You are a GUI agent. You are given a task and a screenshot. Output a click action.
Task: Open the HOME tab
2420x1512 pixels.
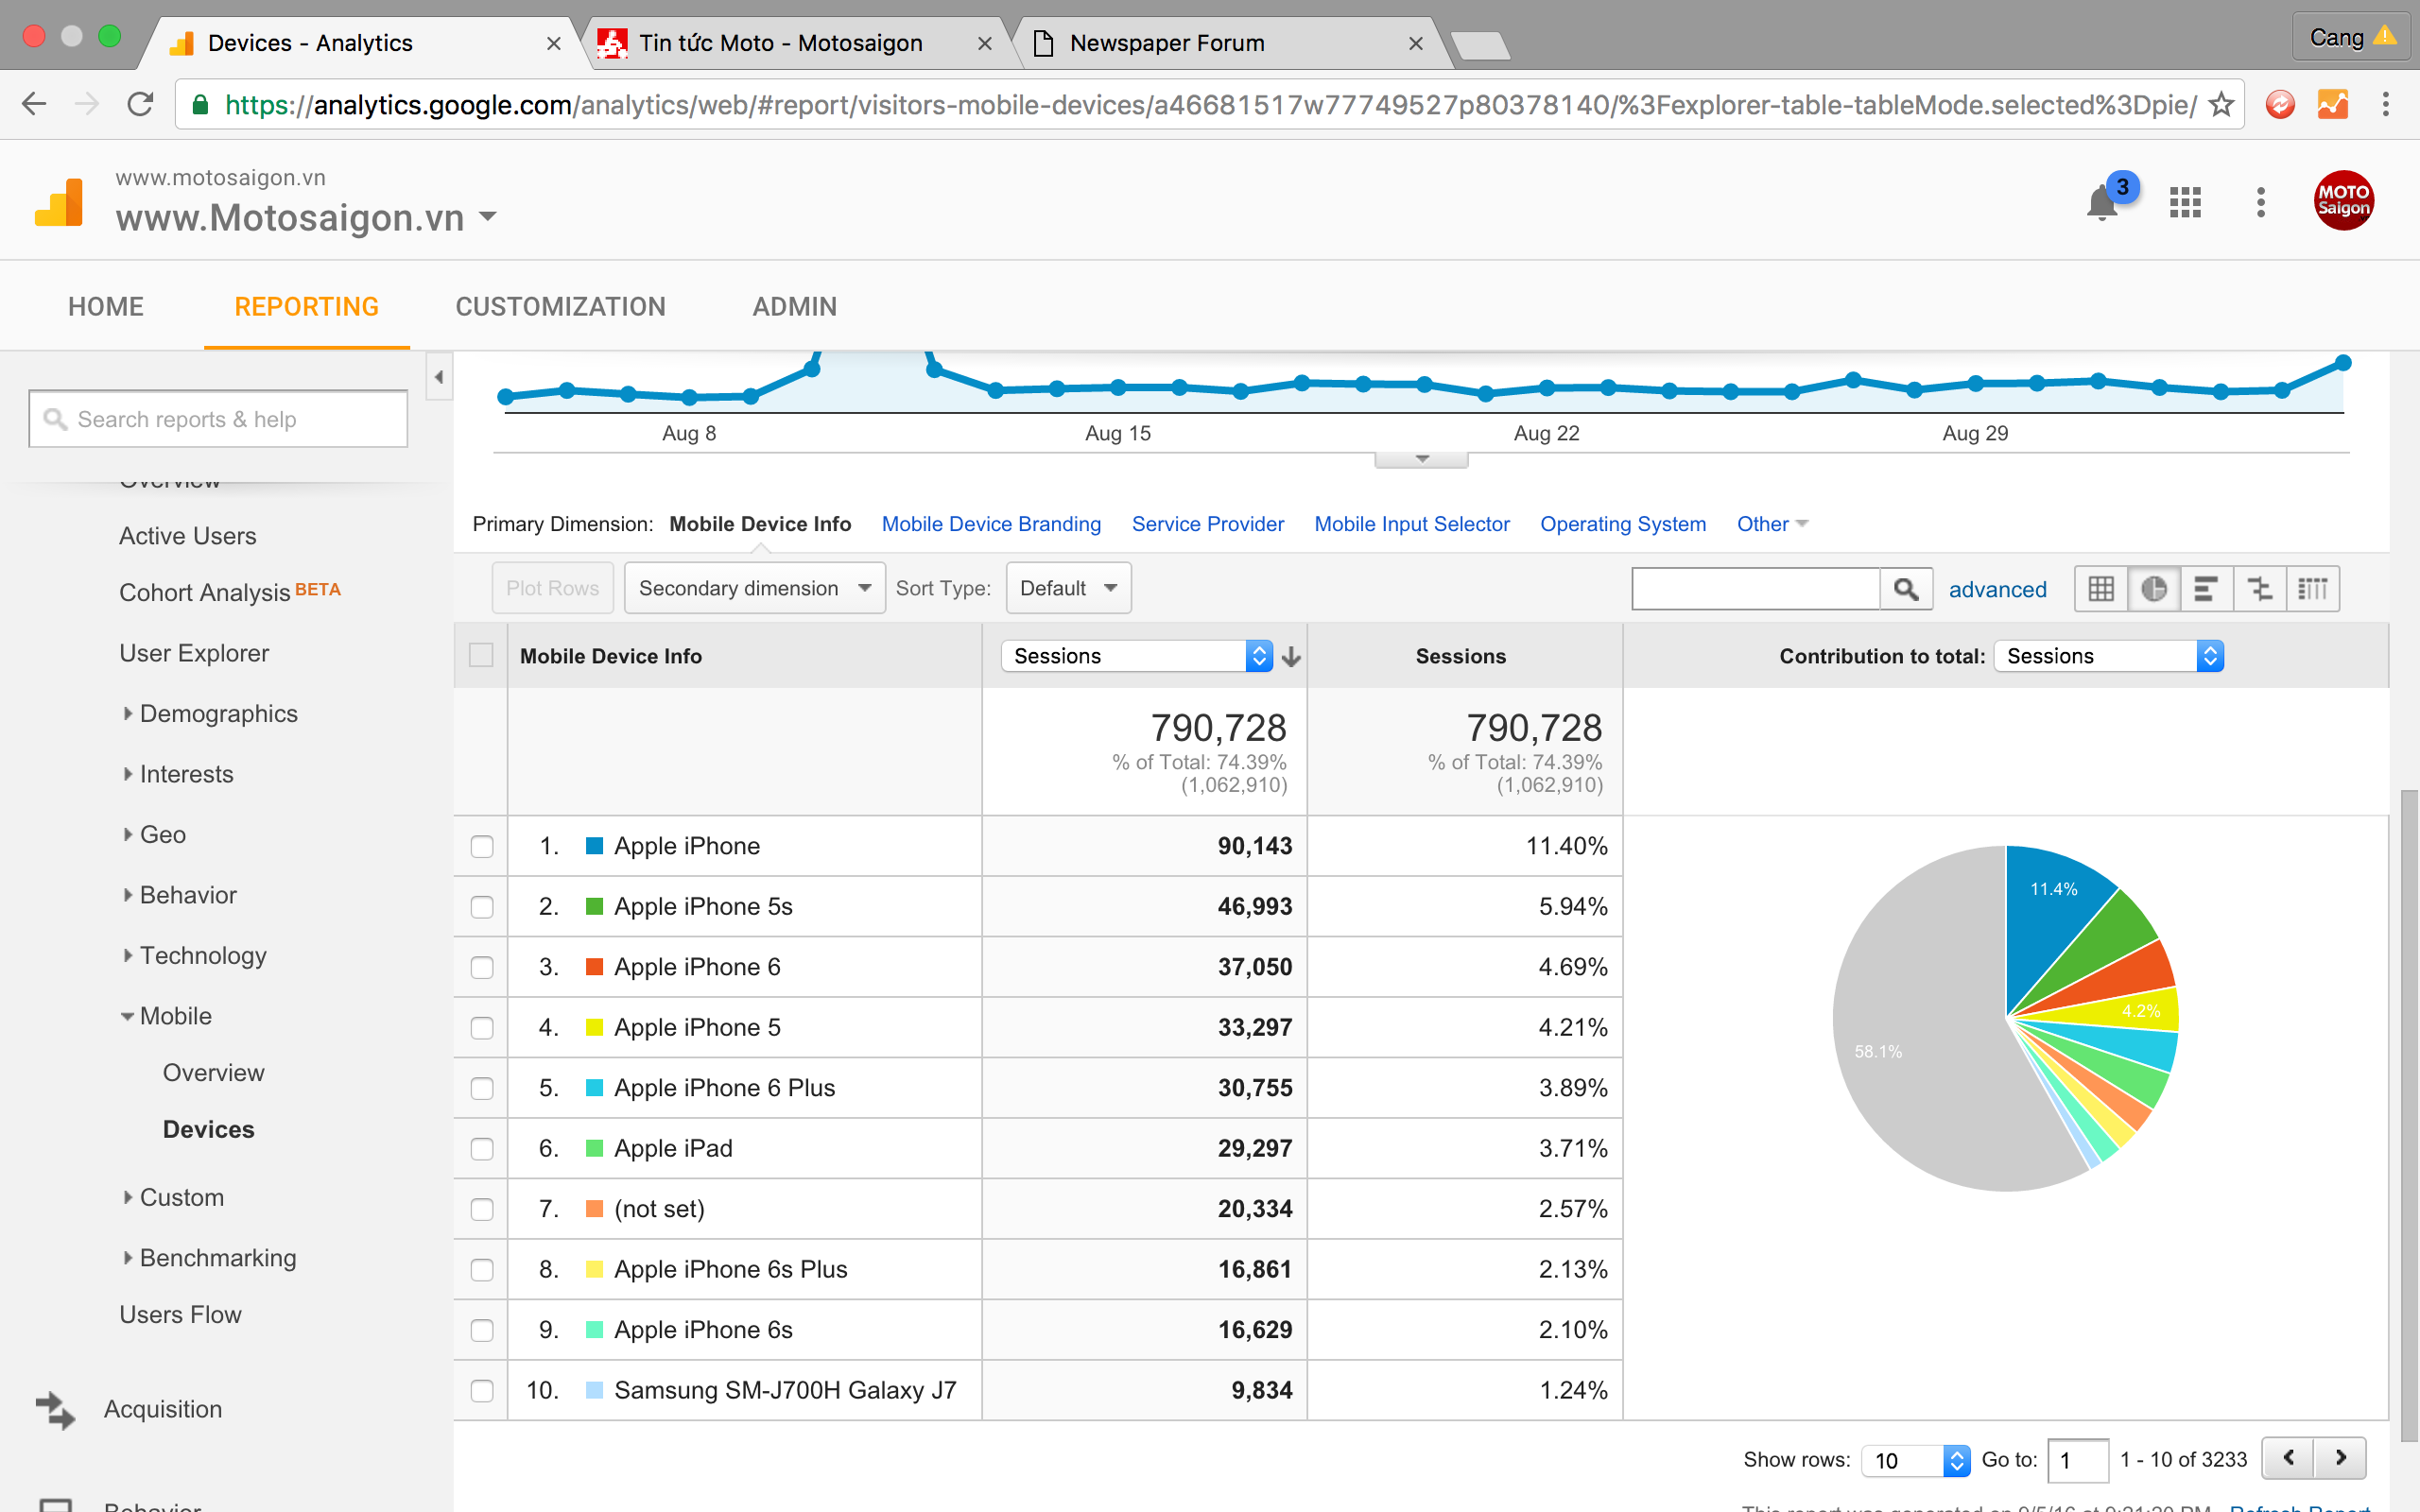point(106,306)
